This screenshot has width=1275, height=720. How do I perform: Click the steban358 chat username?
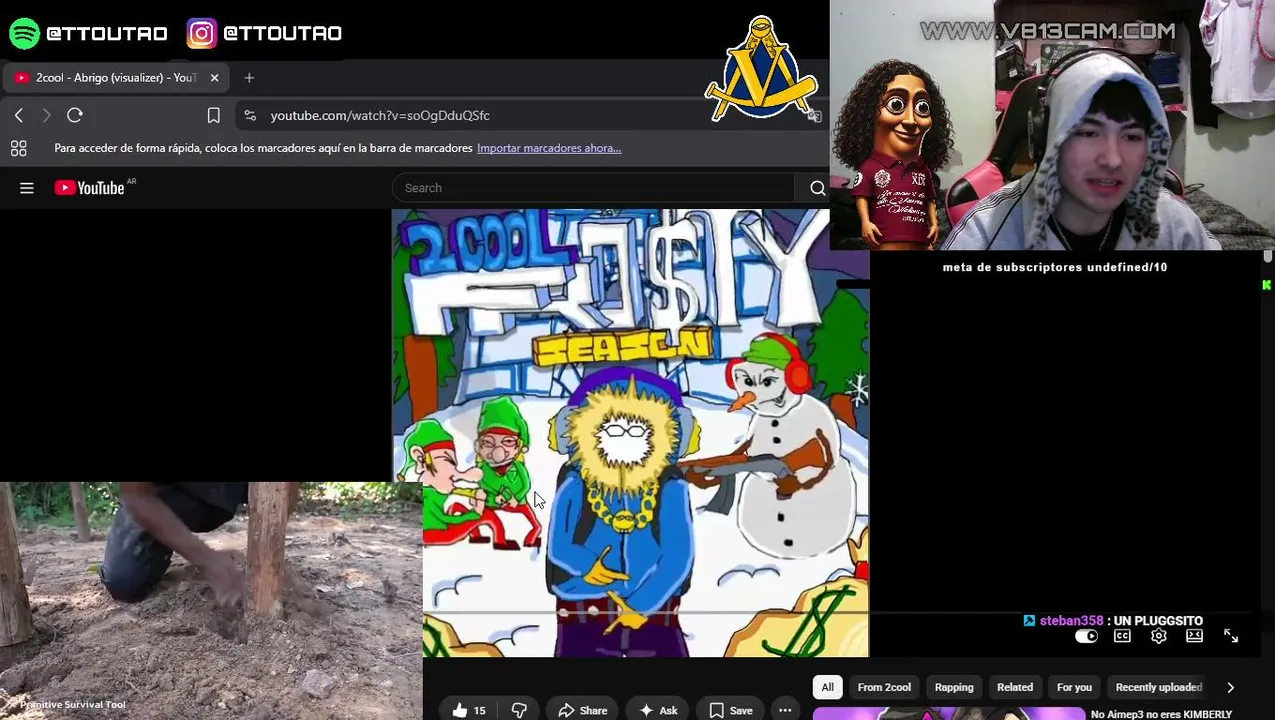1071,621
